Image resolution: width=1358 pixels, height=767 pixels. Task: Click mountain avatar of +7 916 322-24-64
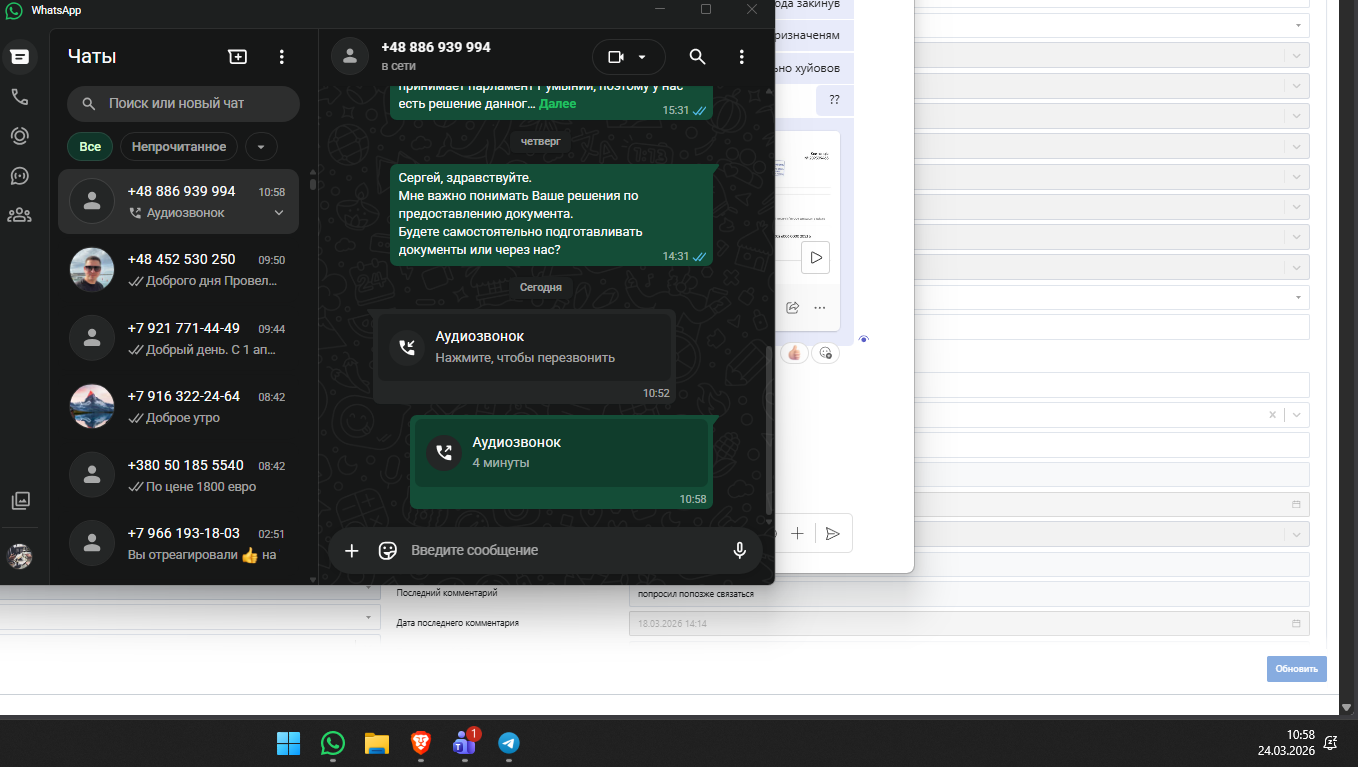92,407
